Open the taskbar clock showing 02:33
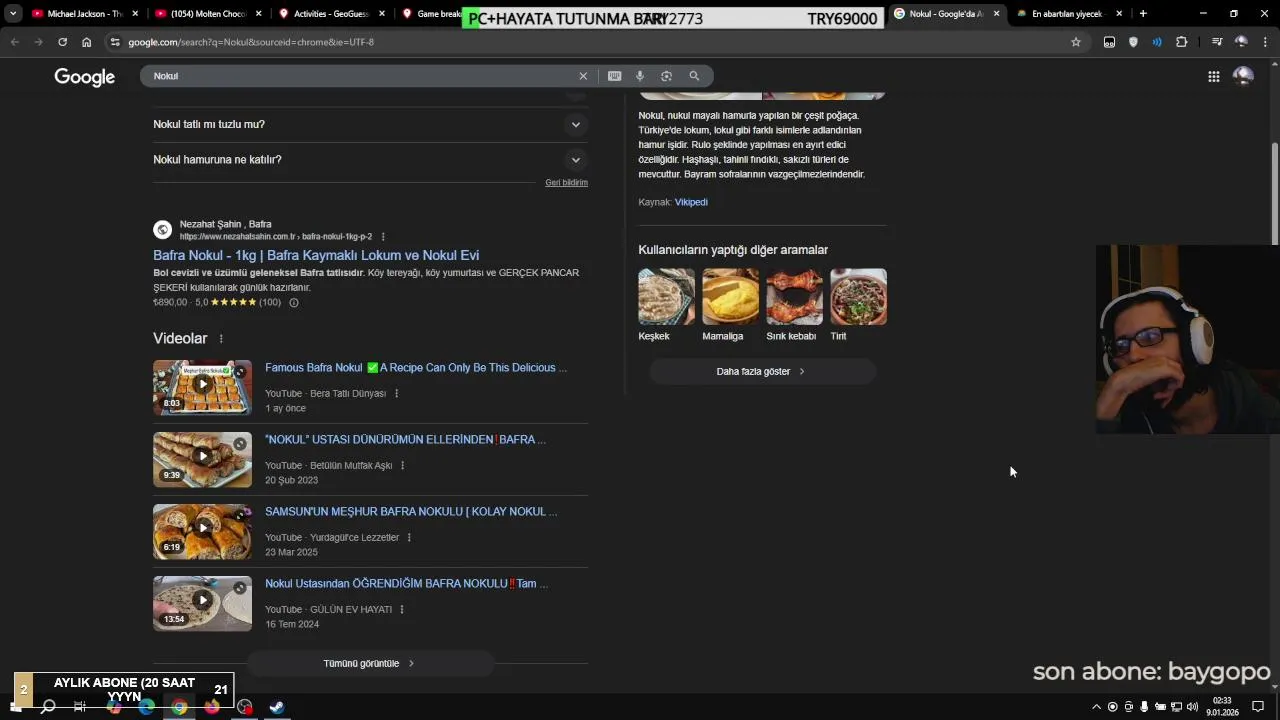Screen dimensions: 1280x720 click(1222, 707)
